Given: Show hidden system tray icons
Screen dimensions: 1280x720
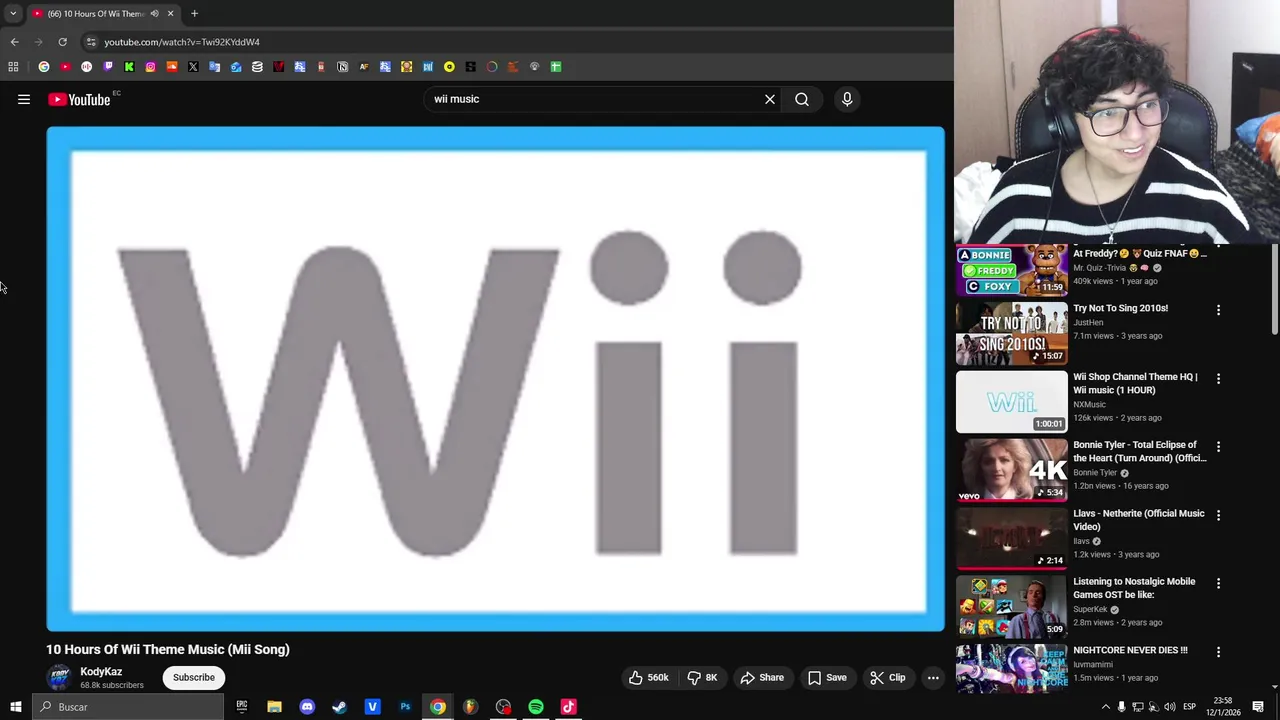Looking at the screenshot, I should click(x=1105, y=707).
